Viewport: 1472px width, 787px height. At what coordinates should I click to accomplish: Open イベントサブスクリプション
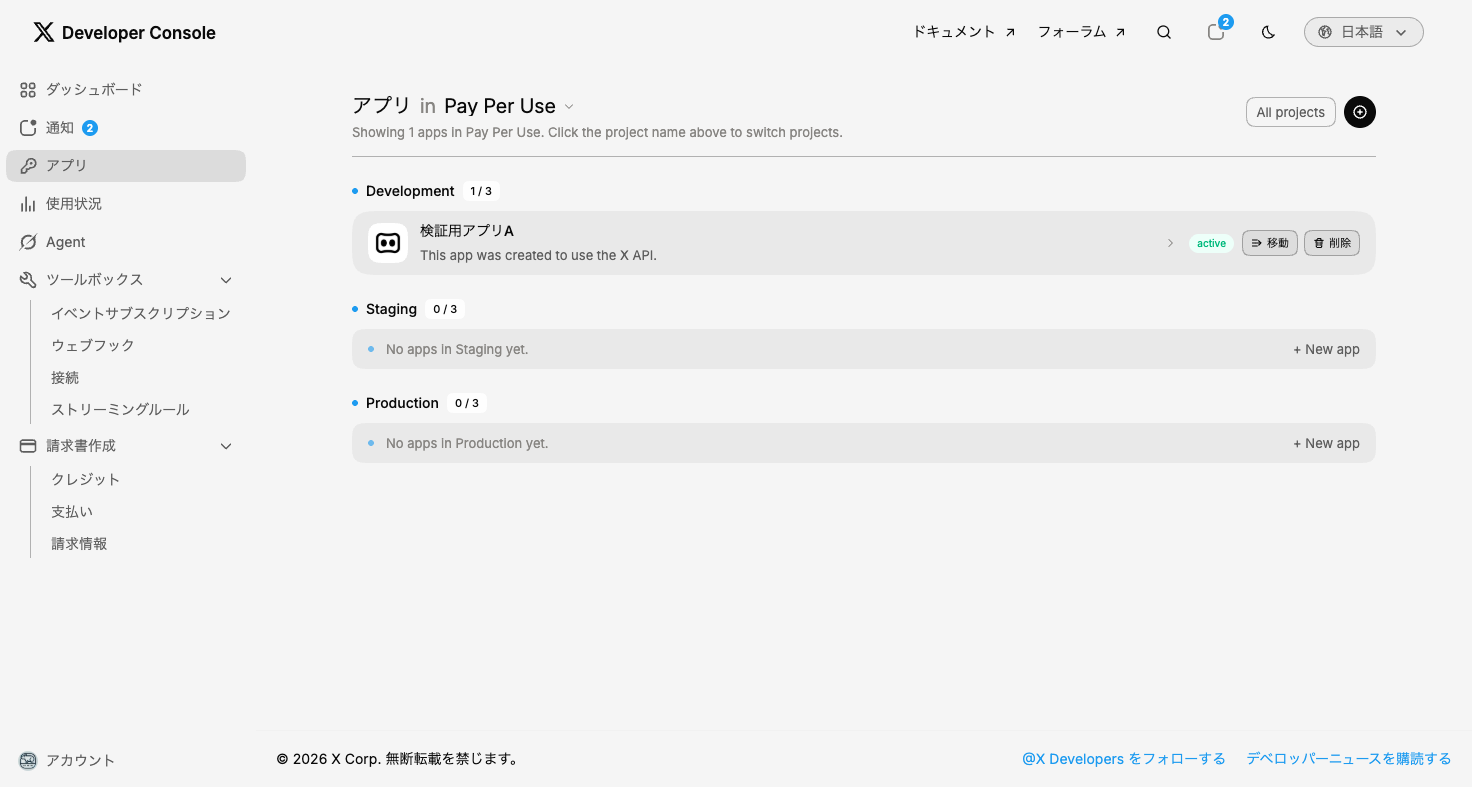141,313
